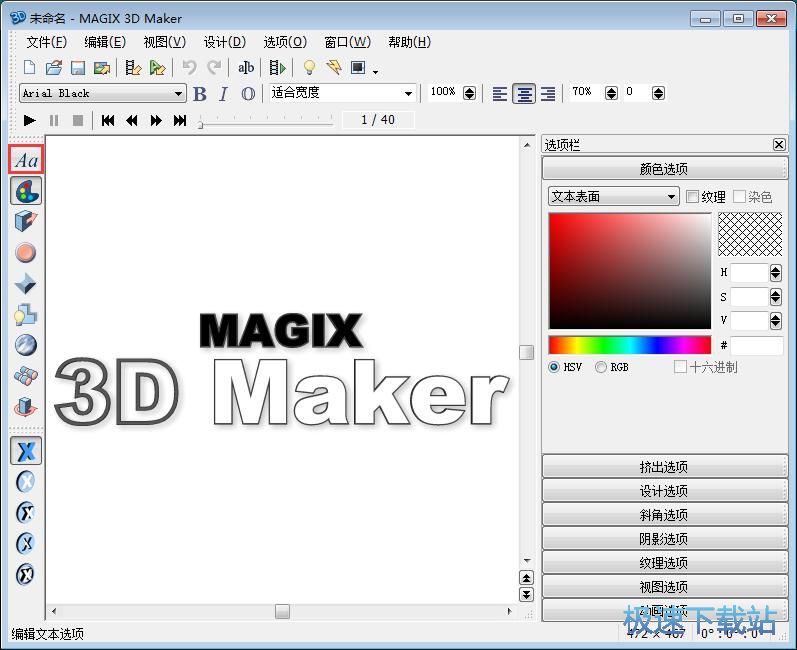
Task: Select the bulb and blocks tool
Action: [x=25, y=315]
